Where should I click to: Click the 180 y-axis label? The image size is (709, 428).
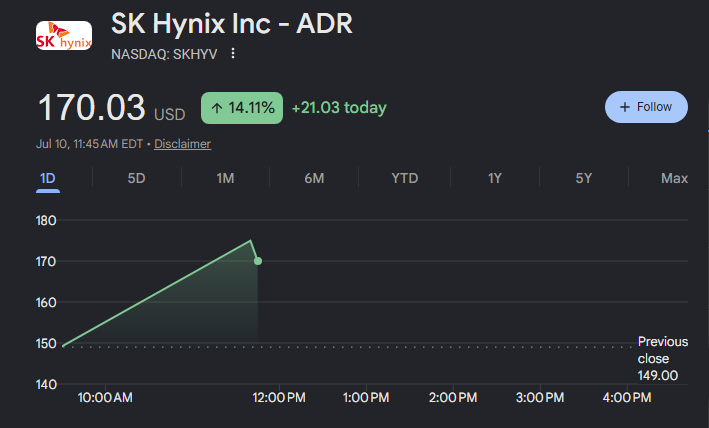pos(46,221)
